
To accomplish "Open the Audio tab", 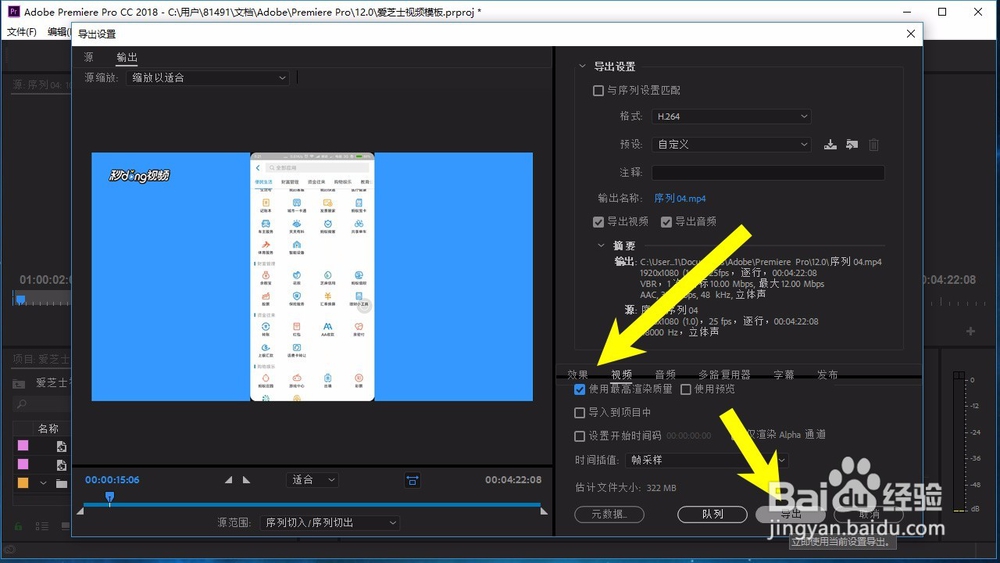I will pos(665,374).
